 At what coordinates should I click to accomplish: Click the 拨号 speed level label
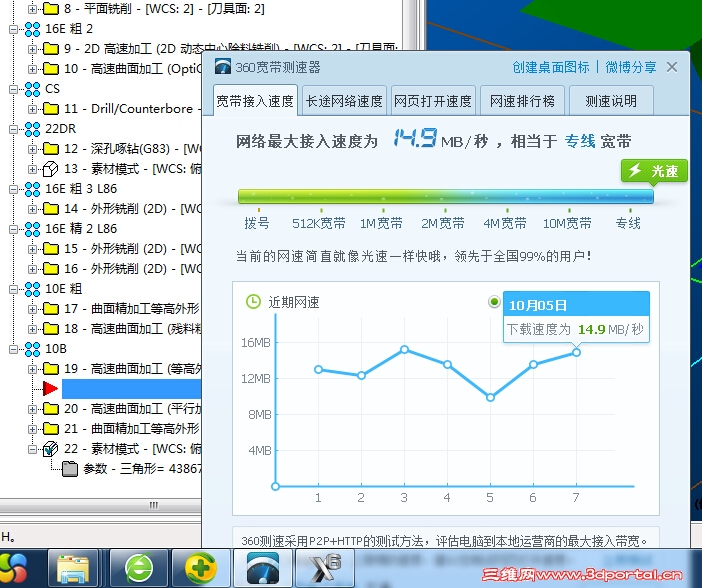coord(257,223)
